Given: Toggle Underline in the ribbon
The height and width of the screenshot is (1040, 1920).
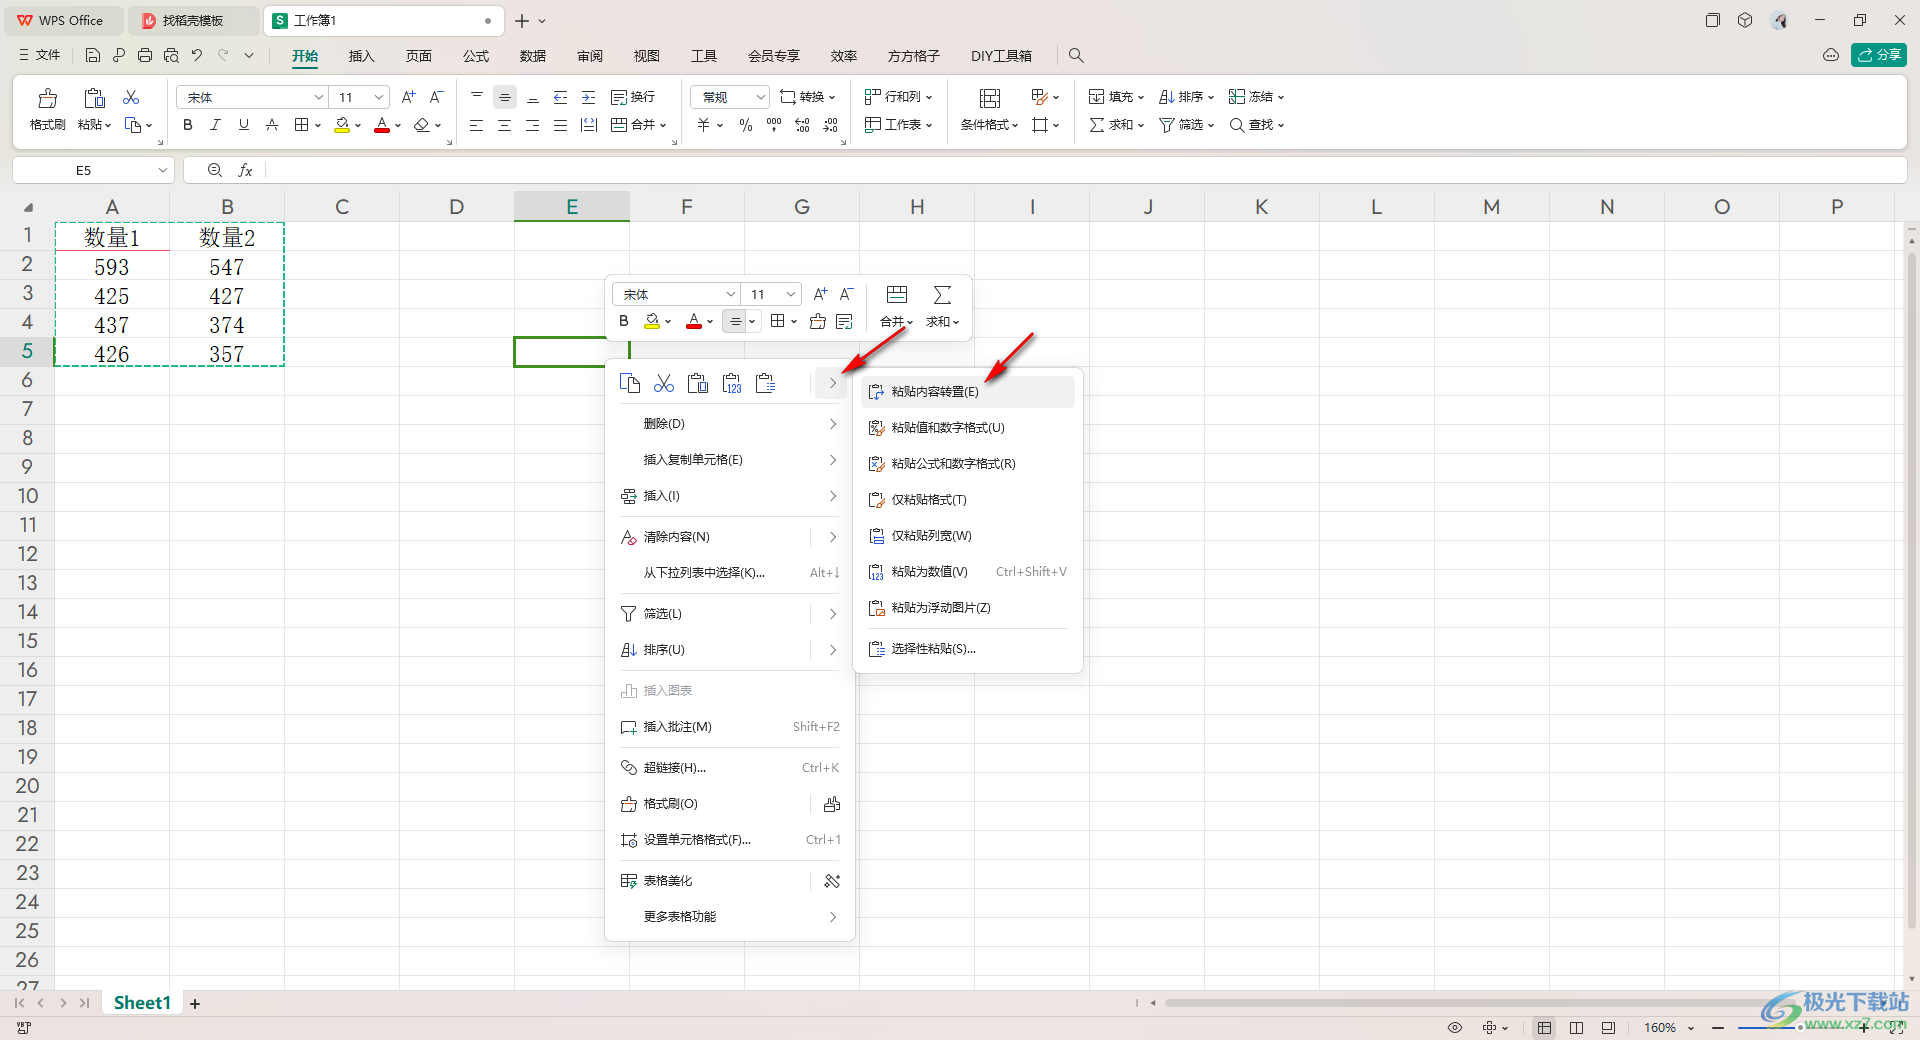Looking at the screenshot, I should 244,125.
